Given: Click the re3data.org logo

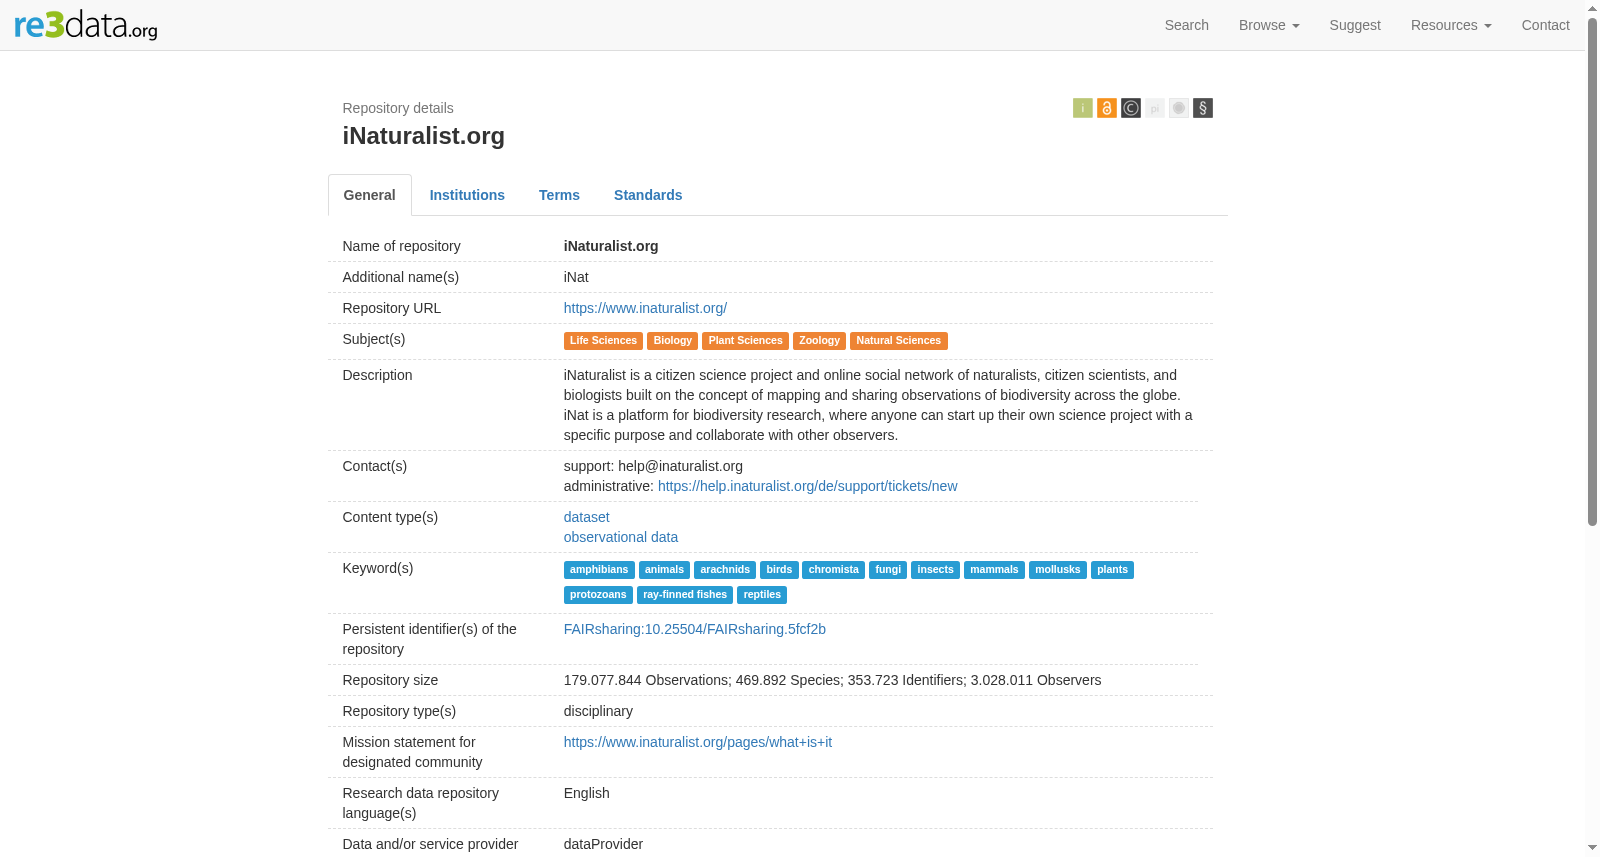Looking at the screenshot, I should tap(86, 24).
